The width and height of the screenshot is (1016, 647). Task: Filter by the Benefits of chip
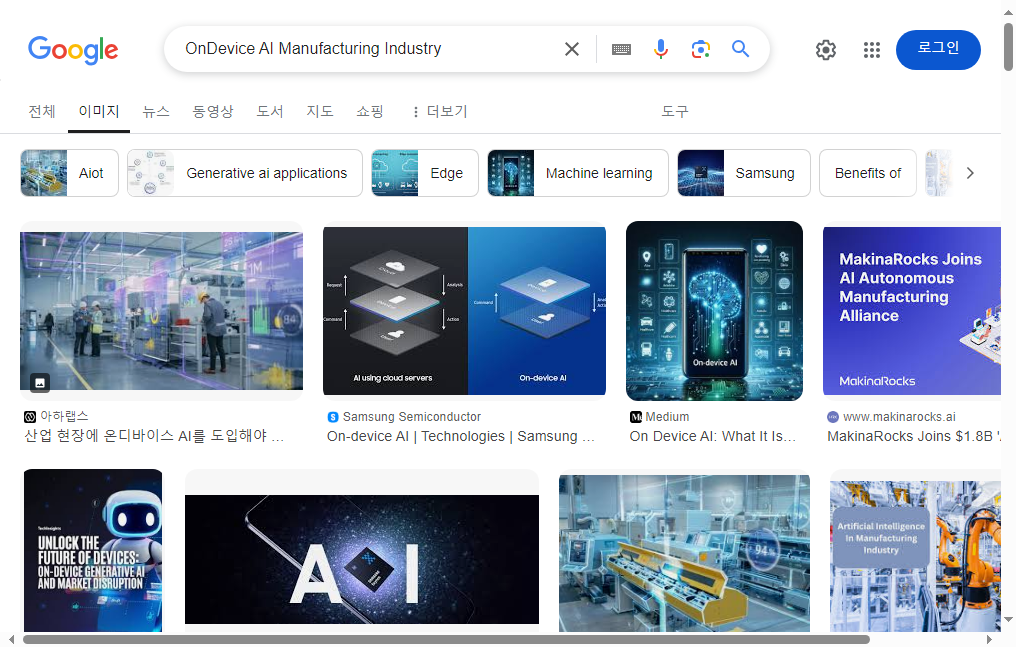[868, 173]
